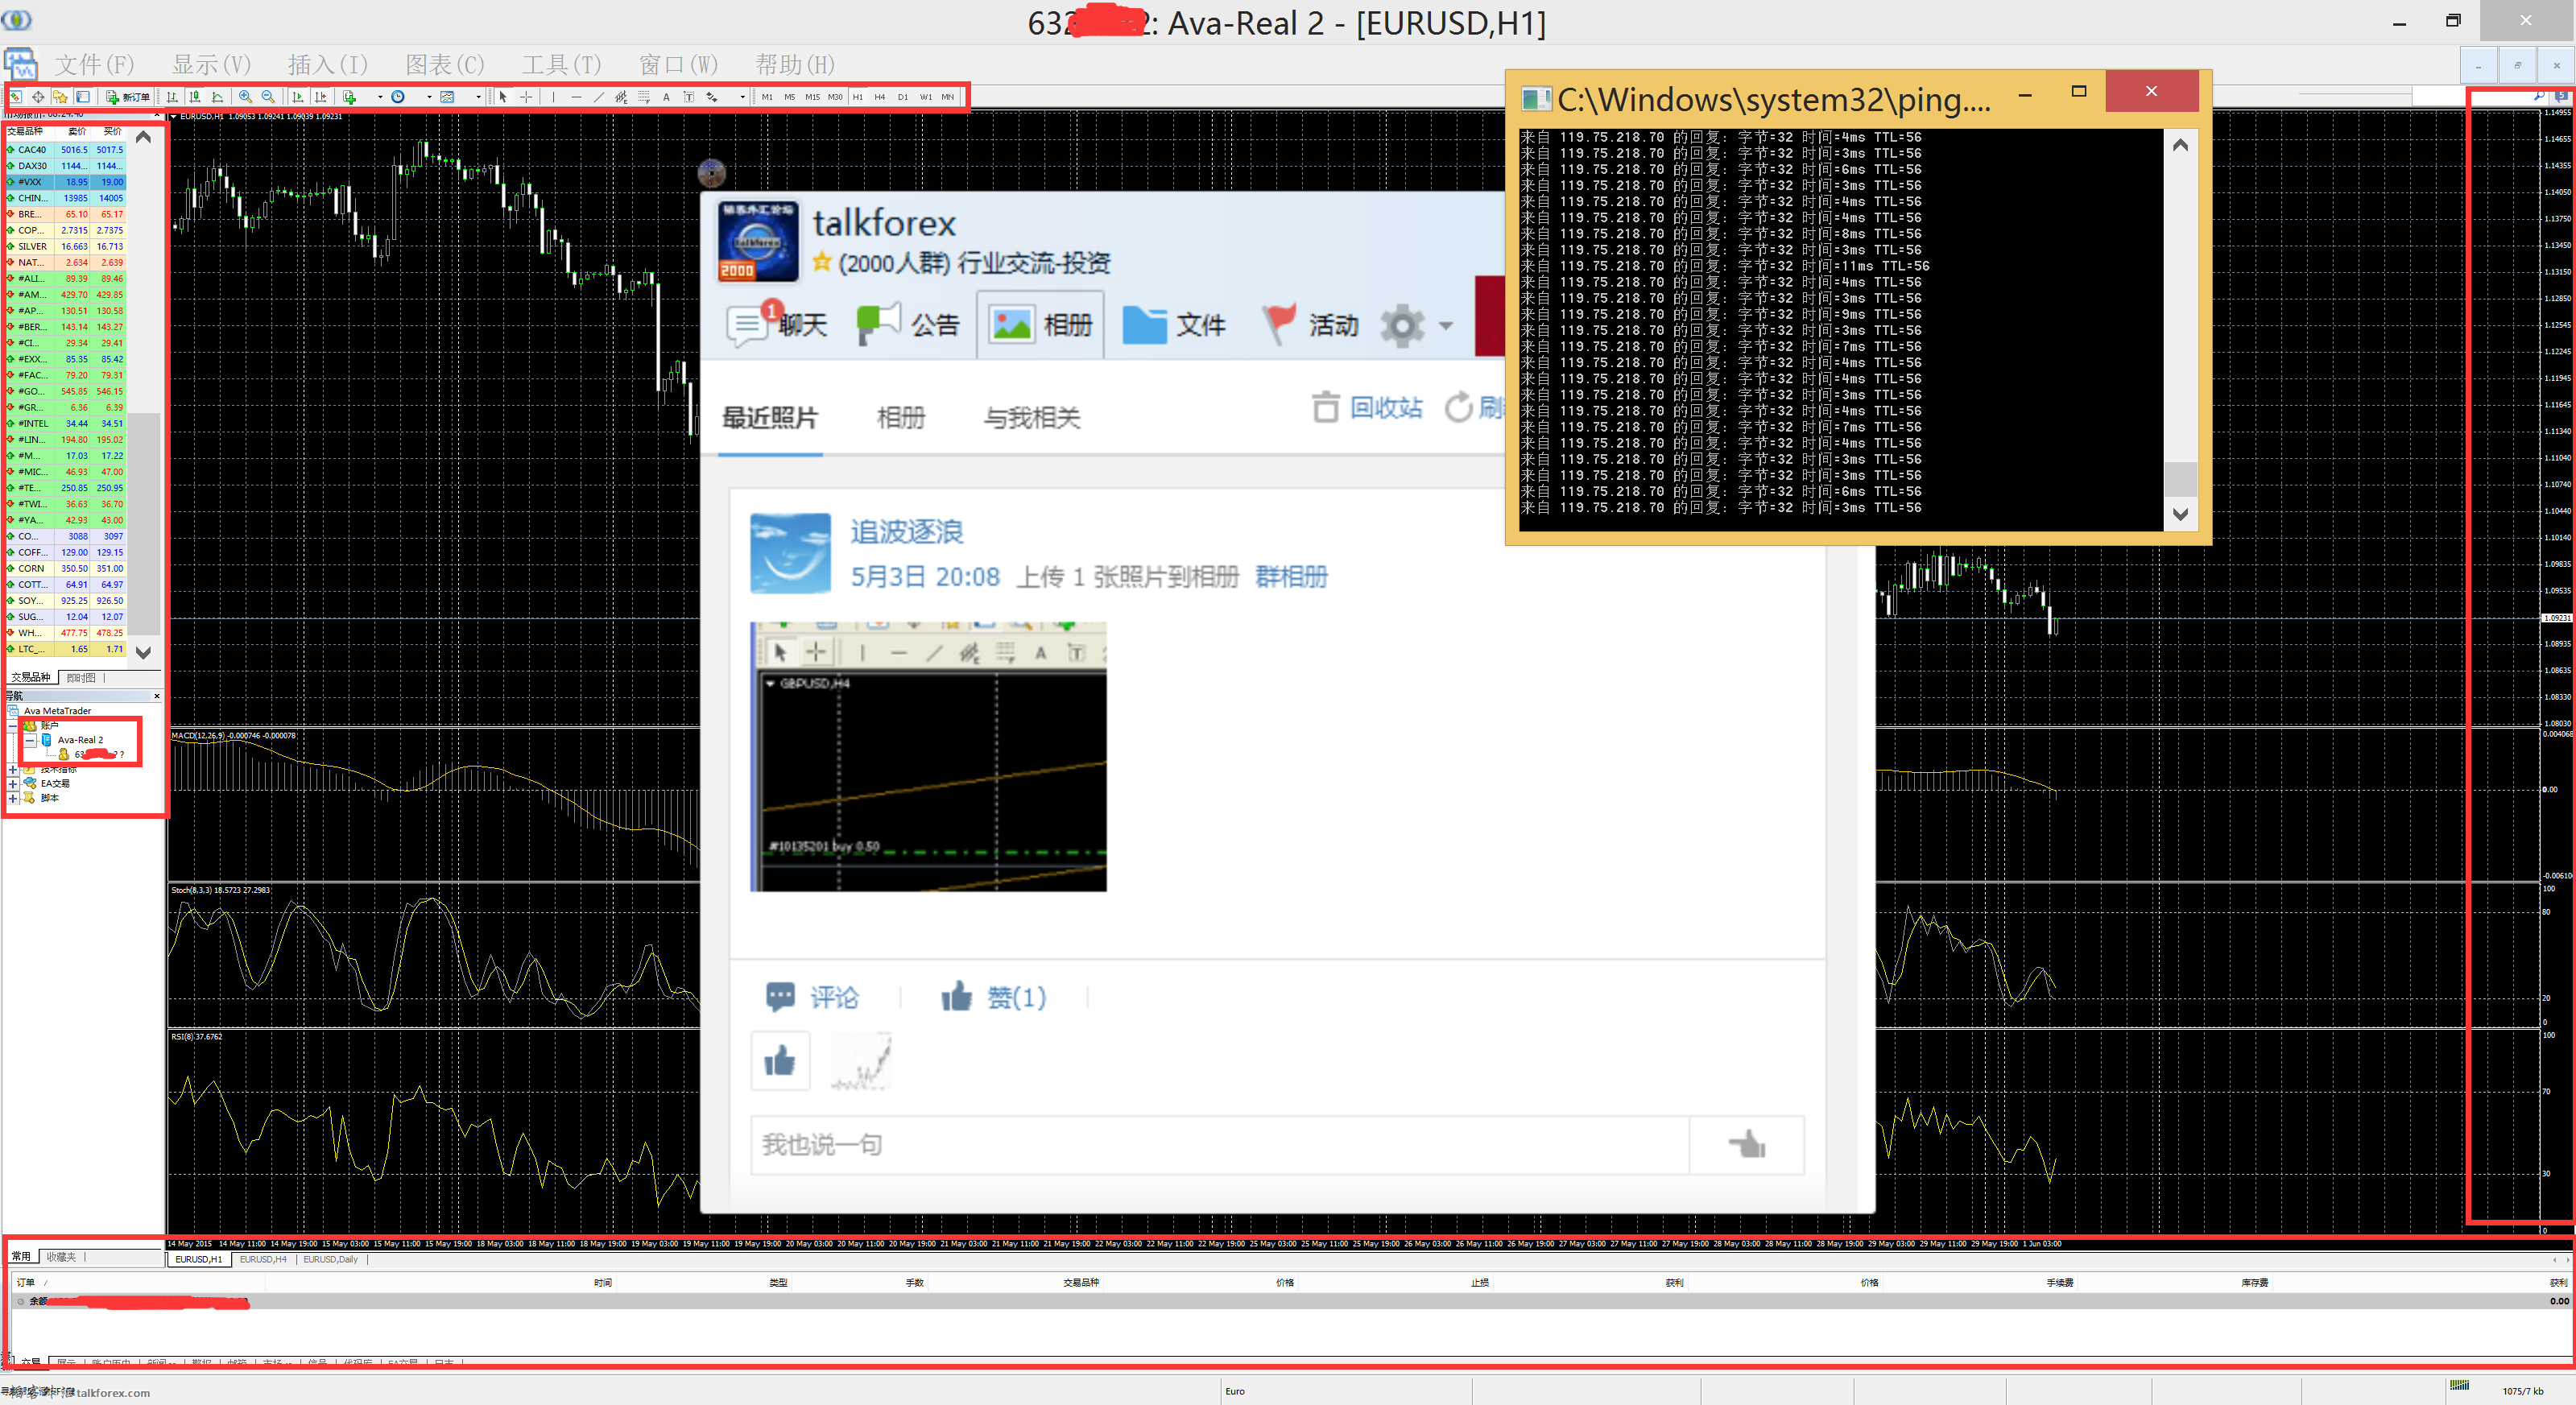
Task: Switch timeframe to M15
Action: tap(813, 97)
